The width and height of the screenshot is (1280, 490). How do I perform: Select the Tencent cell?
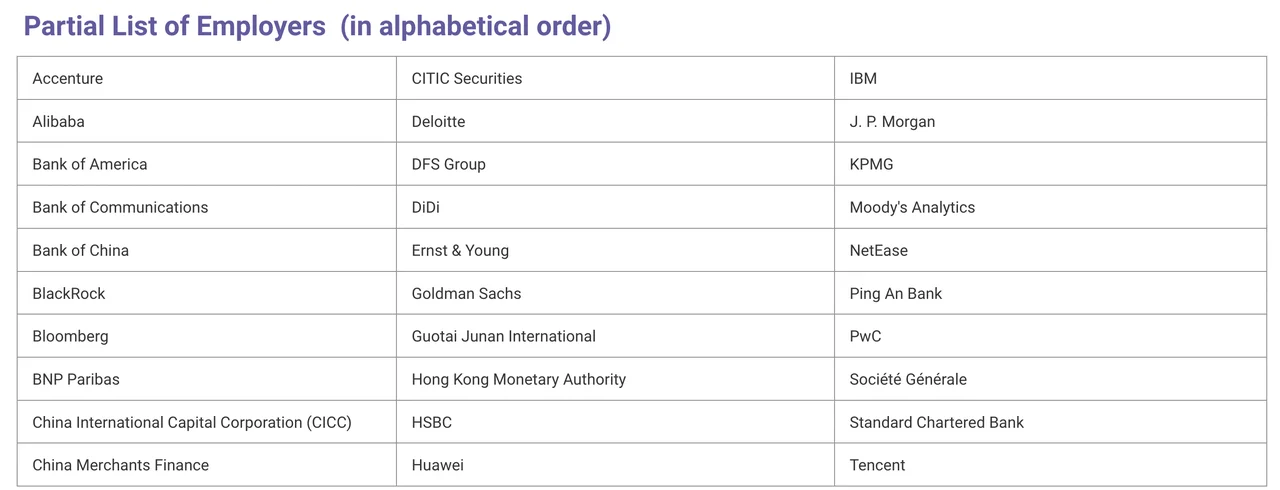click(x=878, y=466)
